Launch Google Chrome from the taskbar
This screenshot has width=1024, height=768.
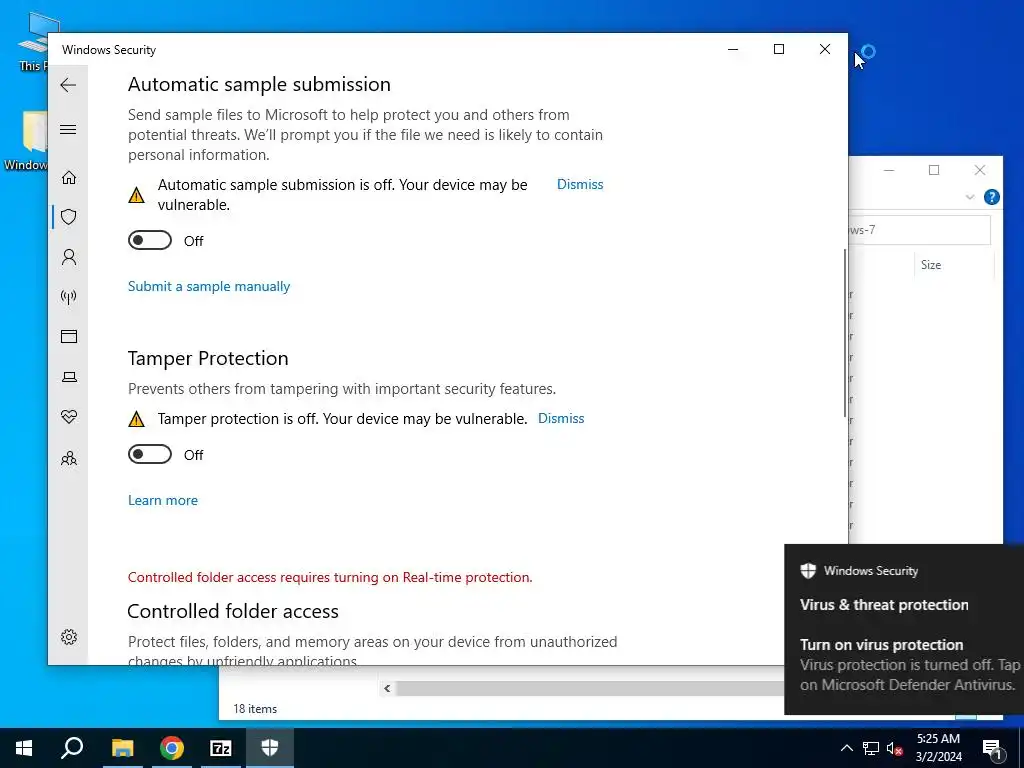pos(172,748)
